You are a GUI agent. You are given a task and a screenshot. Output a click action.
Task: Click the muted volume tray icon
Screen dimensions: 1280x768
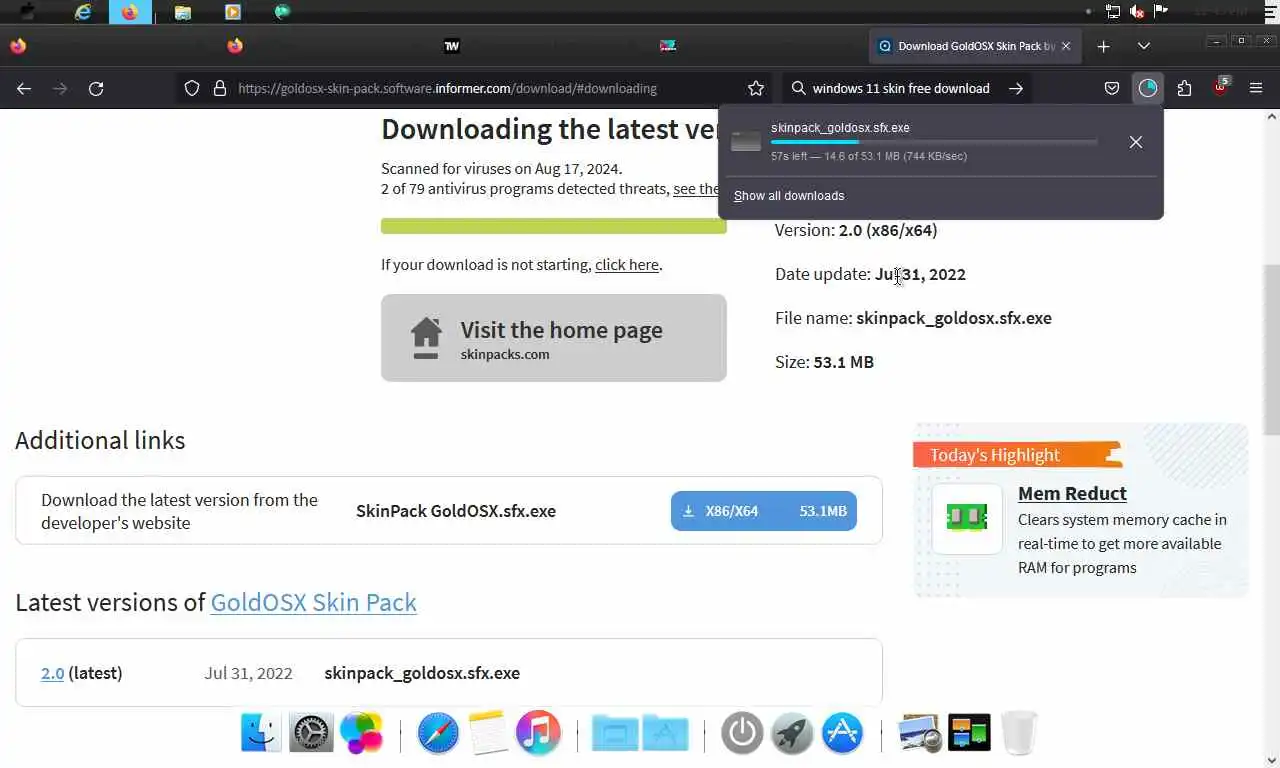(1137, 12)
